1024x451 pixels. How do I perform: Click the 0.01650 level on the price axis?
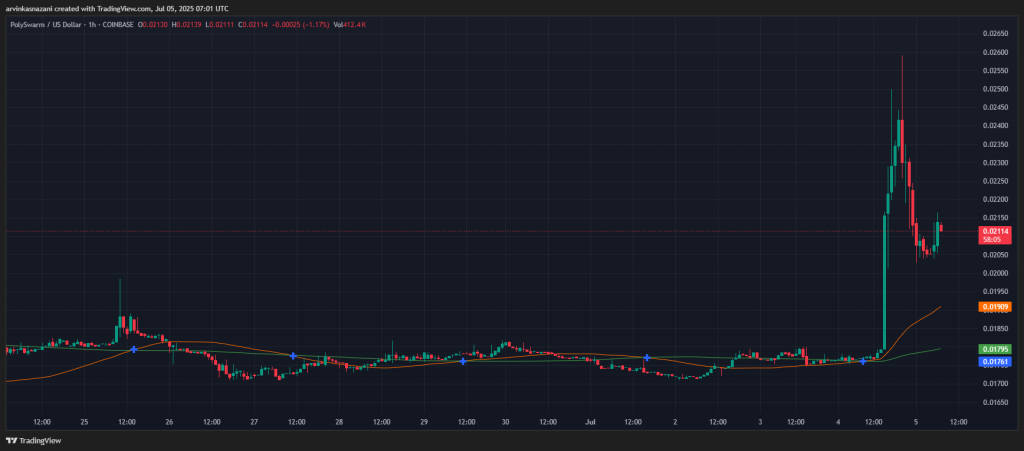pyautogui.click(x=995, y=404)
